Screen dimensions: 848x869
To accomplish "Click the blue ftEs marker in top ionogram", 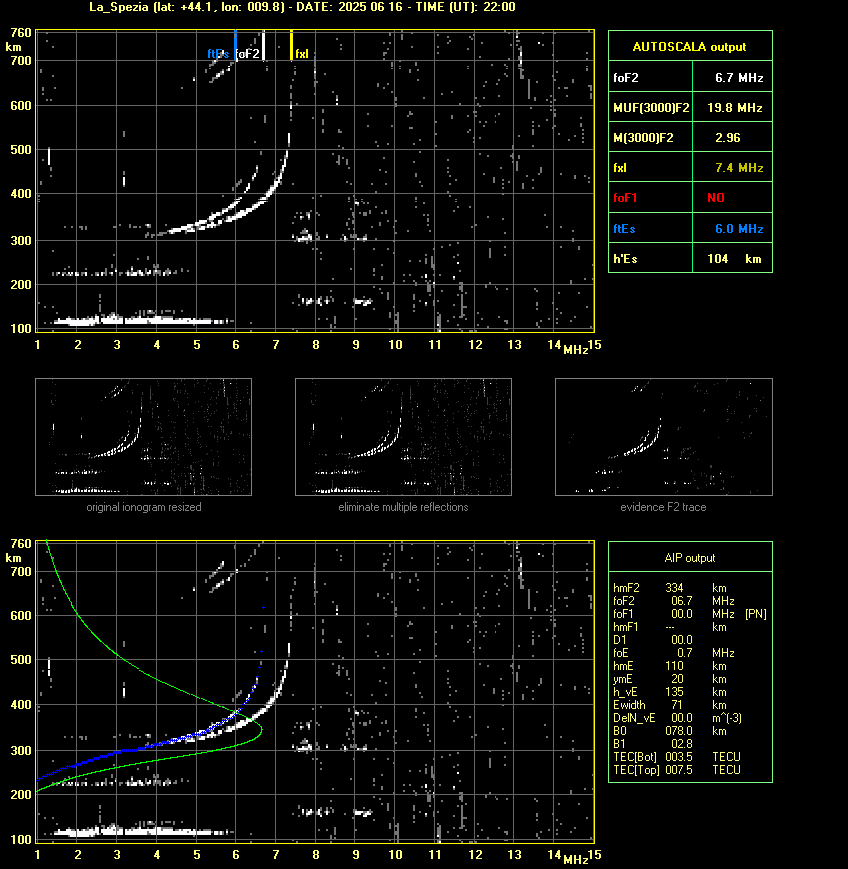I will pyautogui.click(x=236, y=45).
